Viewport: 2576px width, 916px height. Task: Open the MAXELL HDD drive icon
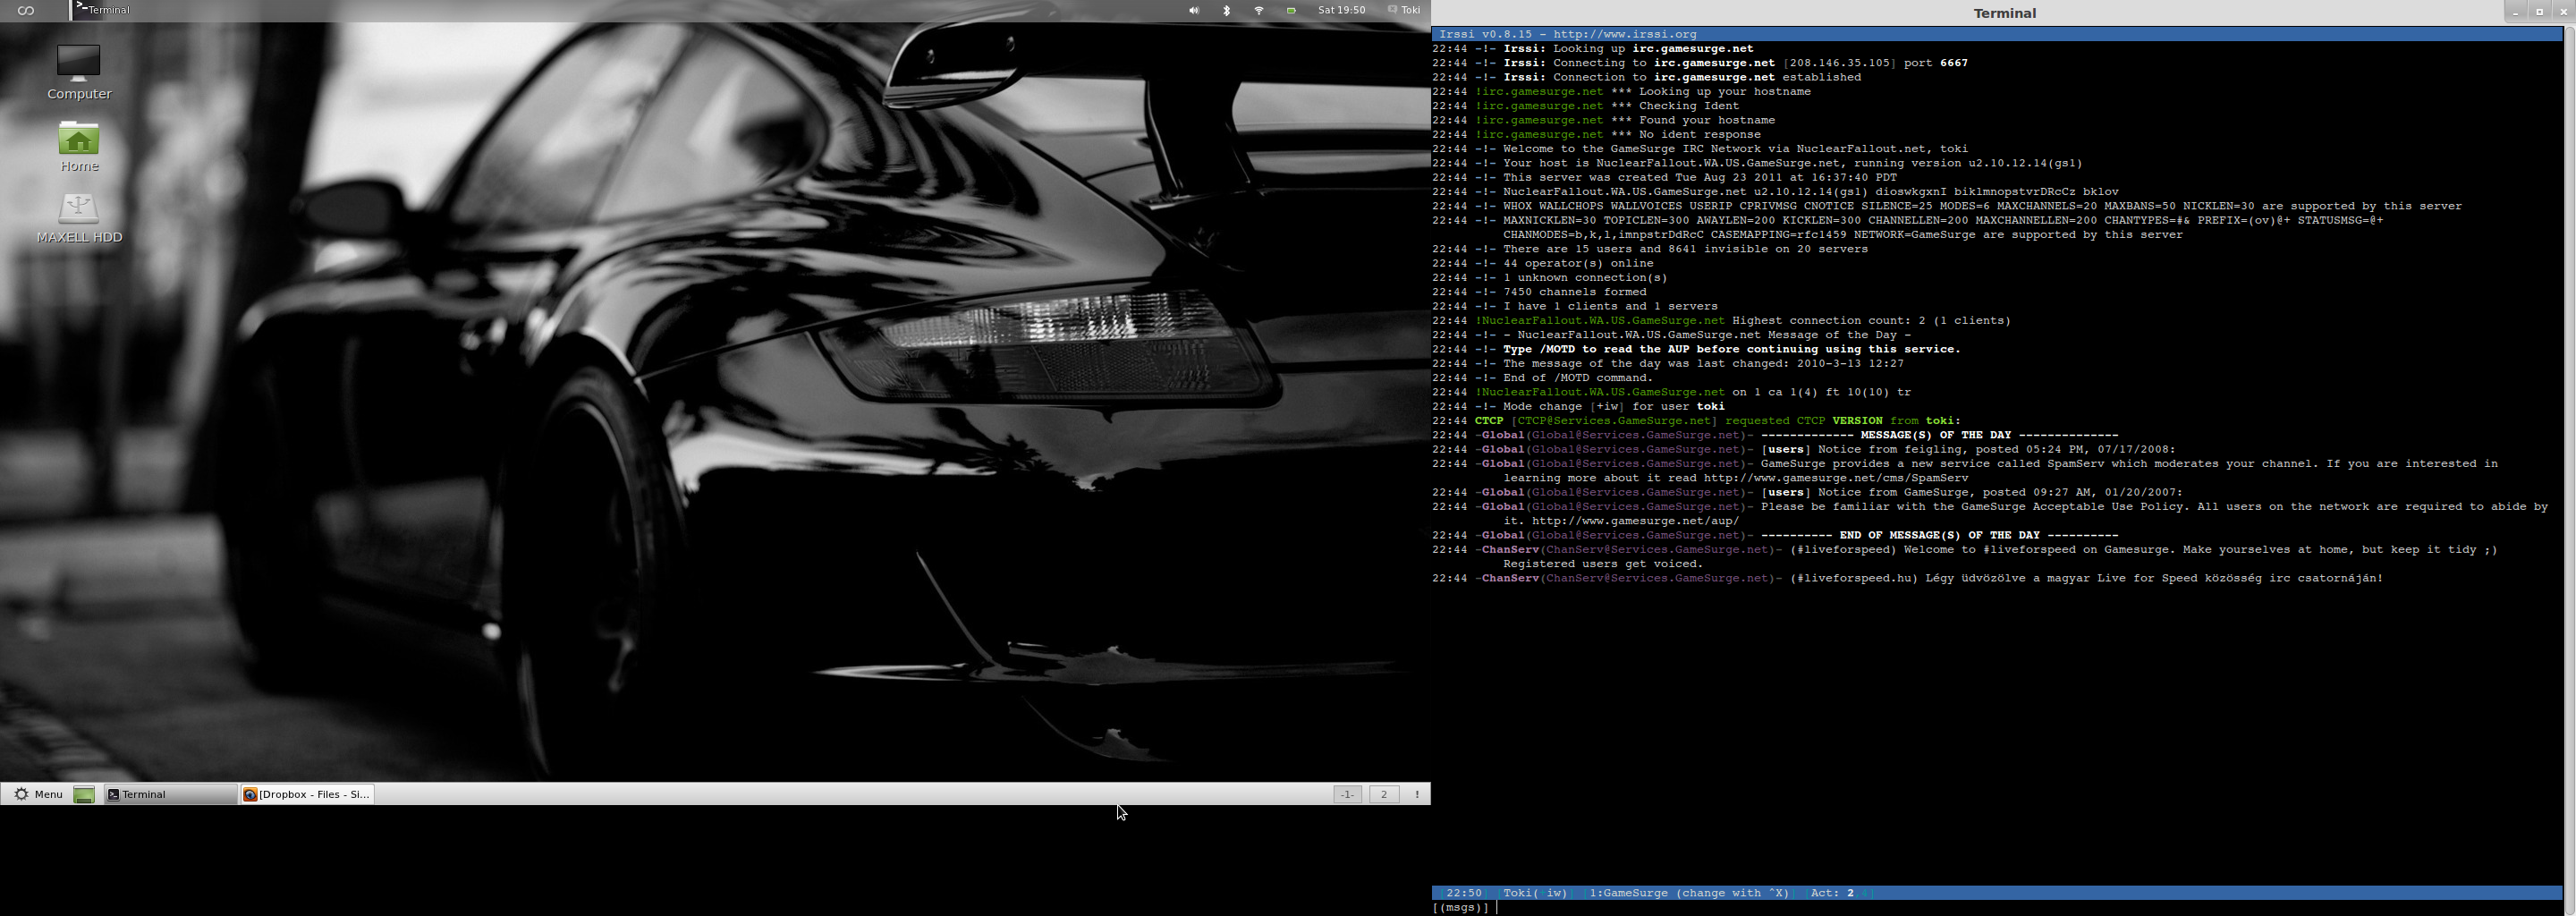tap(79, 218)
